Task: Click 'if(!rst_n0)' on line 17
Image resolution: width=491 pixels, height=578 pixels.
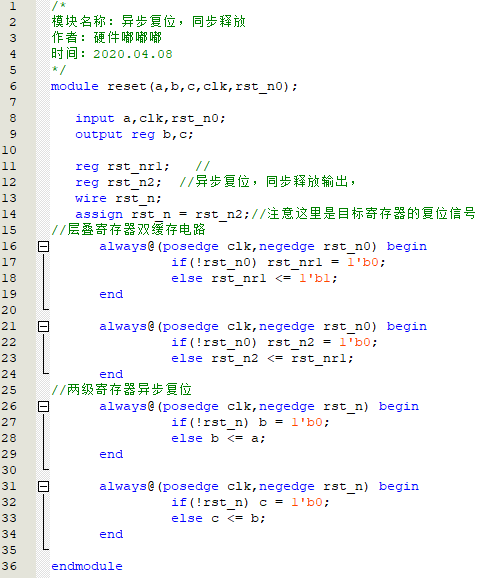Action: (214, 262)
